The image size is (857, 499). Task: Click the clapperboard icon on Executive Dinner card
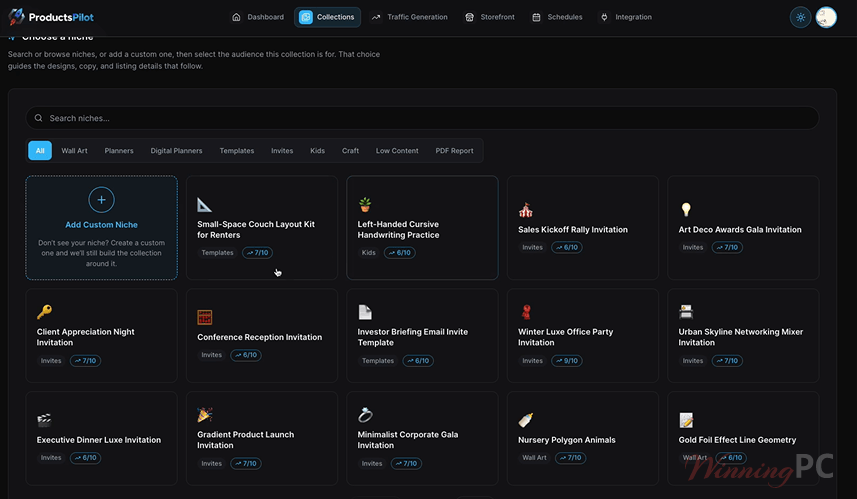tap(44, 420)
